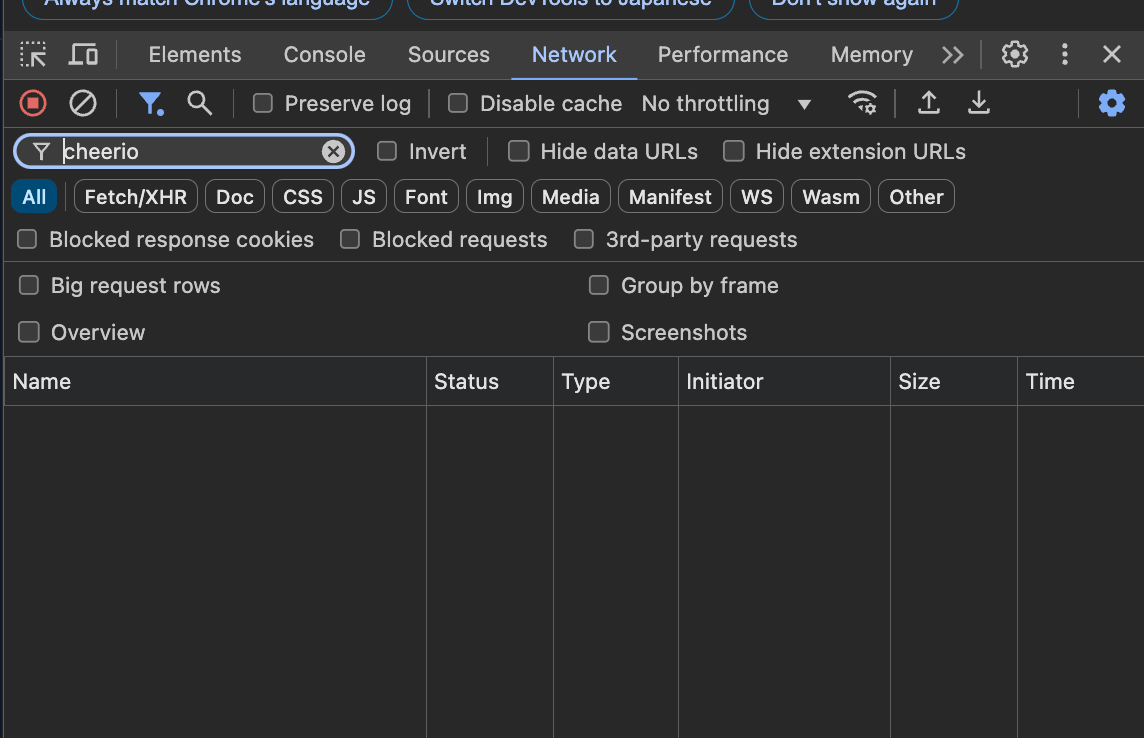Enable Disable cache
Image resolution: width=1144 pixels, height=738 pixels.
458,103
